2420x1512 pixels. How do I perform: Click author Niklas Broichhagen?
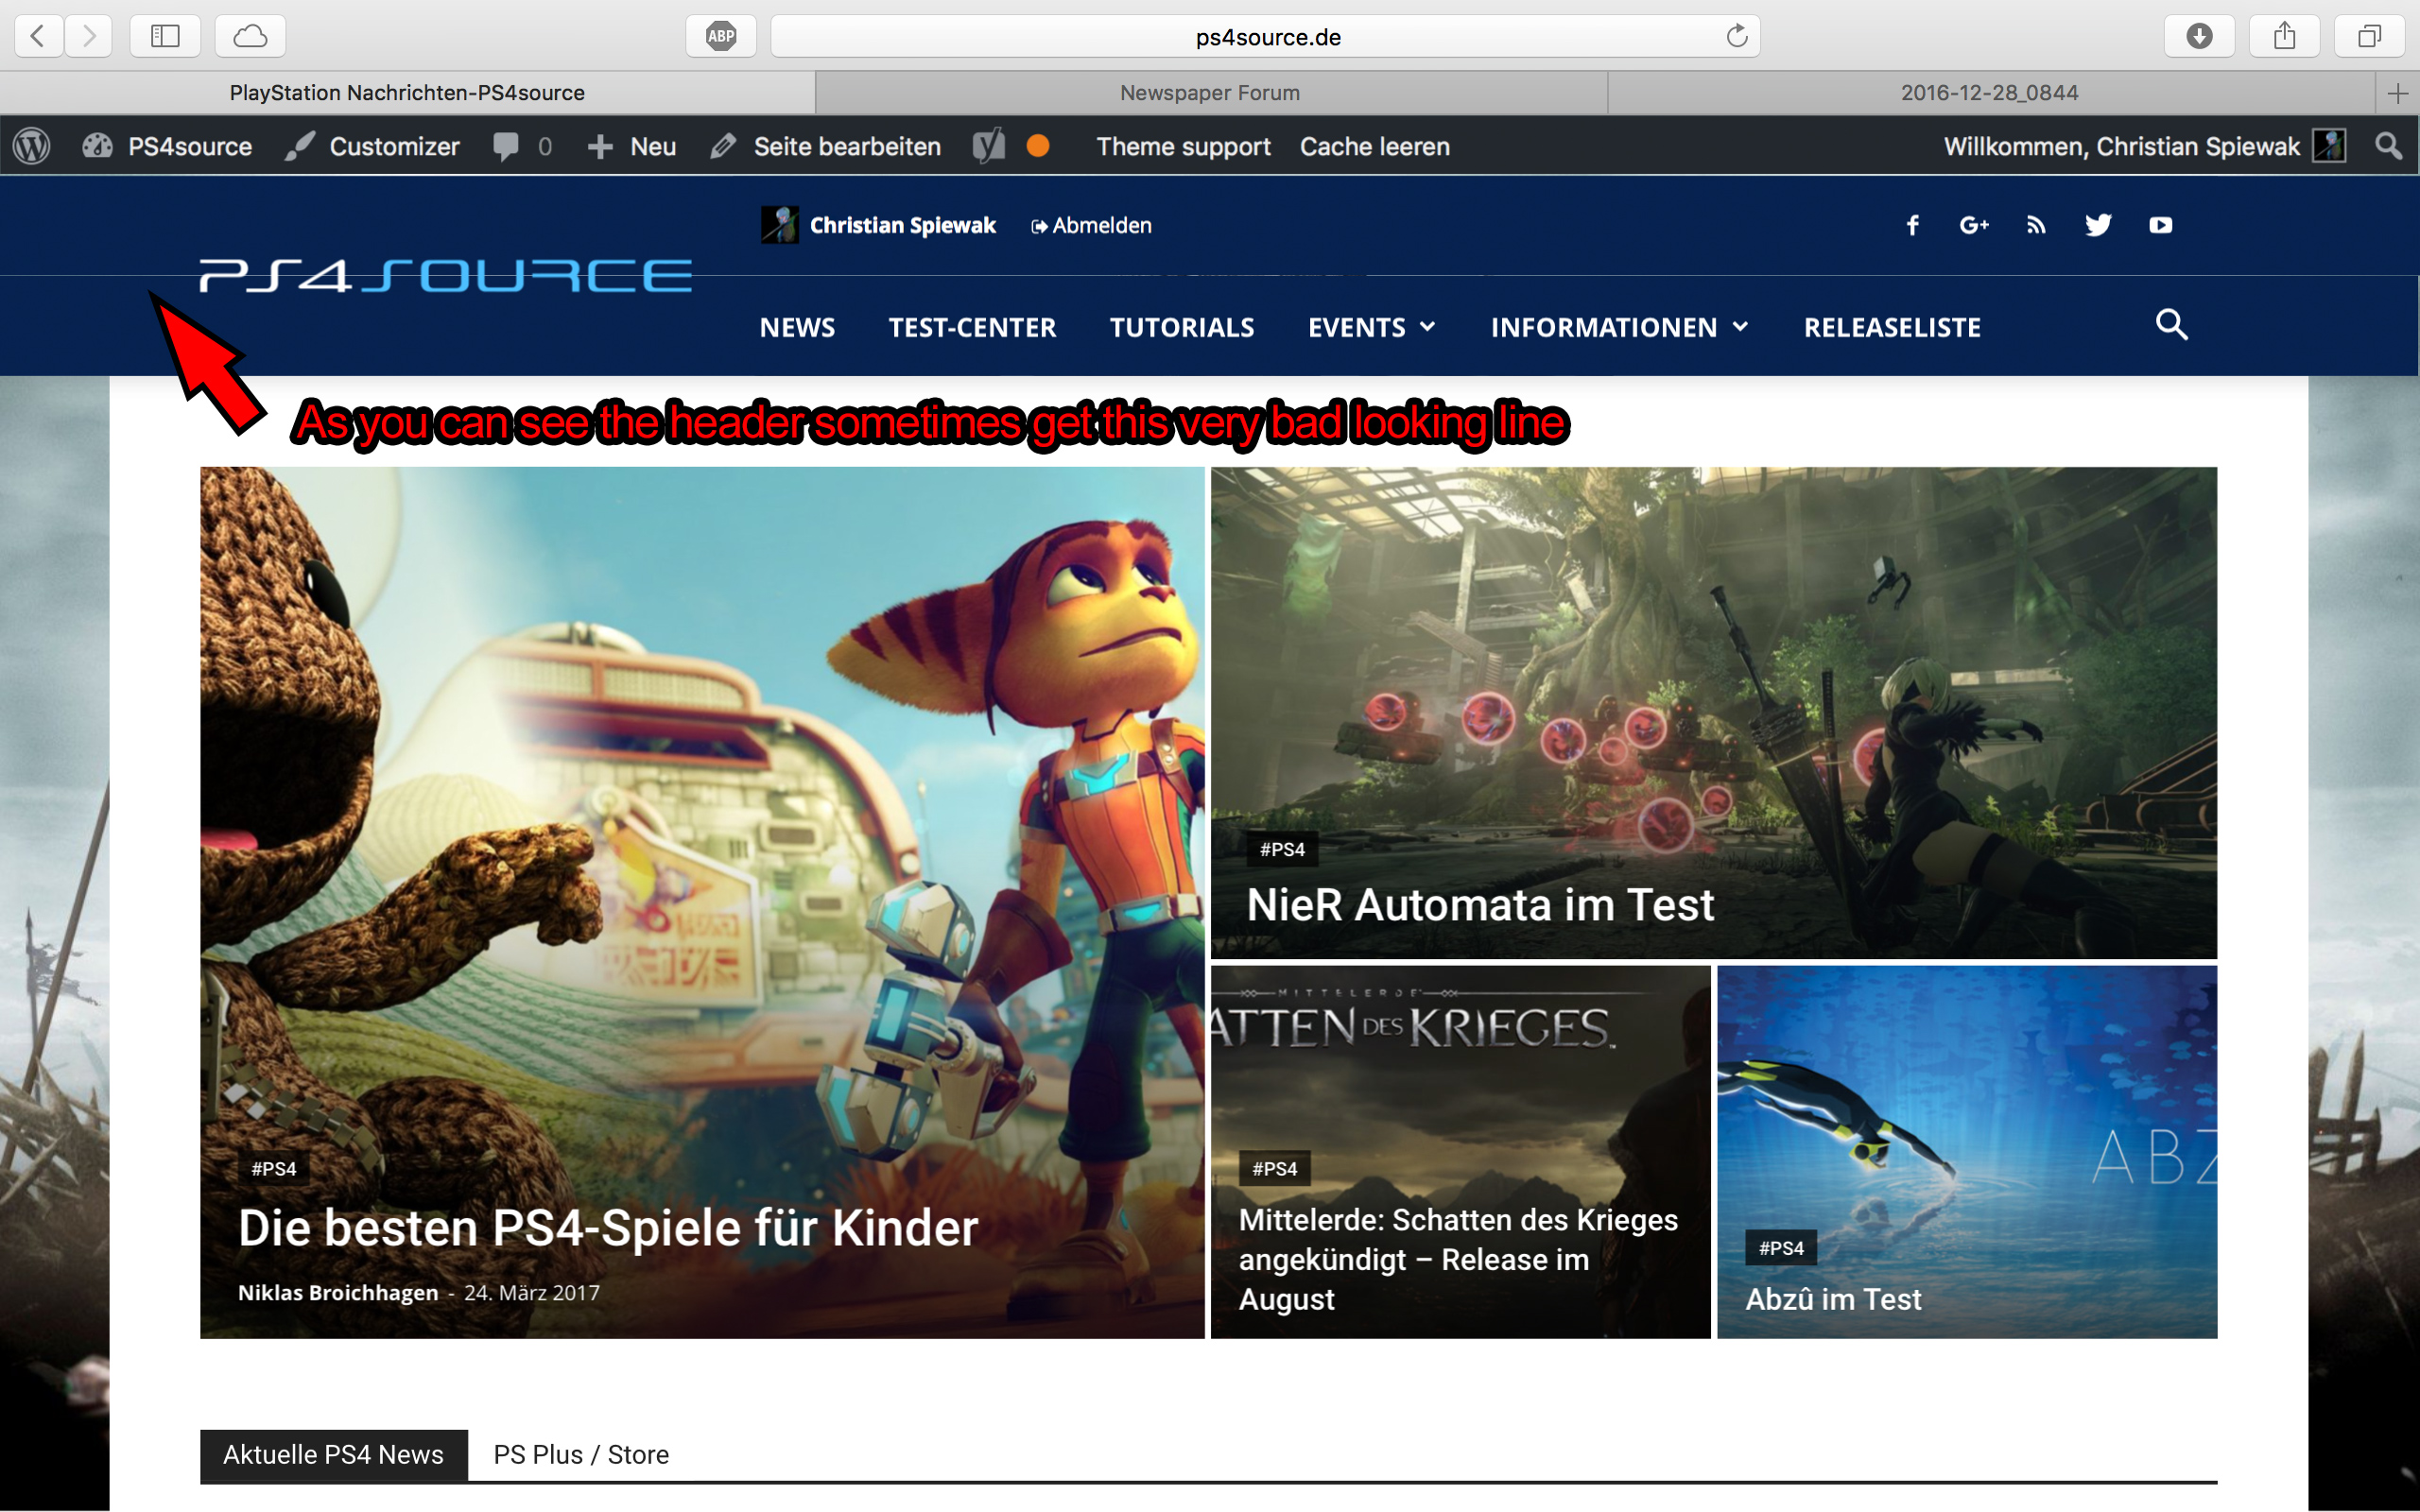click(338, 1292)
